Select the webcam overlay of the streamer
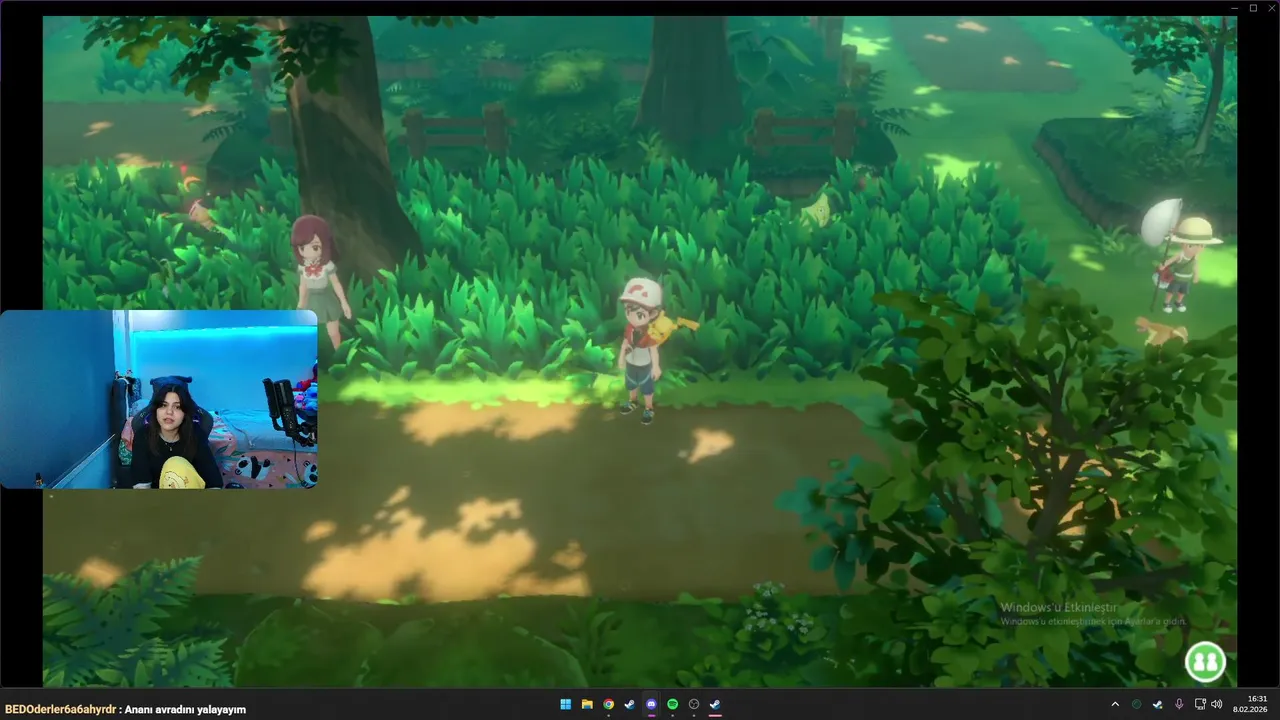Screen dimensions: 1280x720 (159, 399)
